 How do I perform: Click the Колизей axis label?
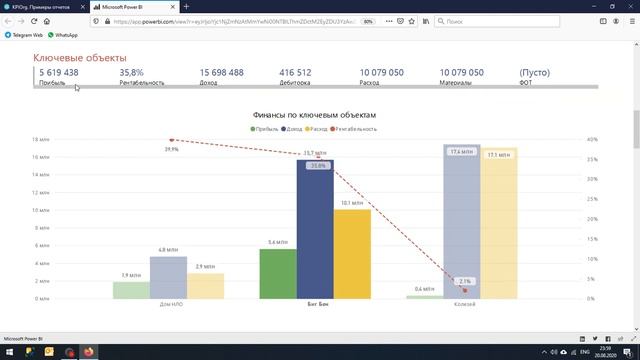tap(464, 304)
